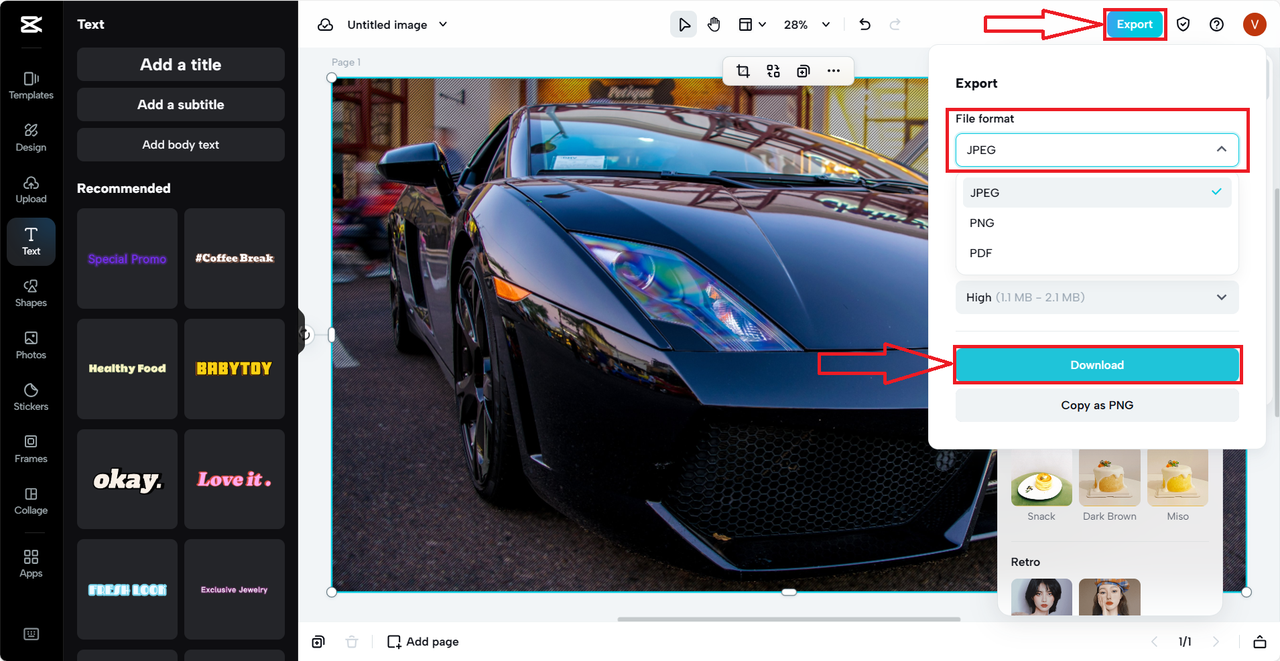
Task: Select the FRESH LOOK text preset
Action: pos(127,590)
